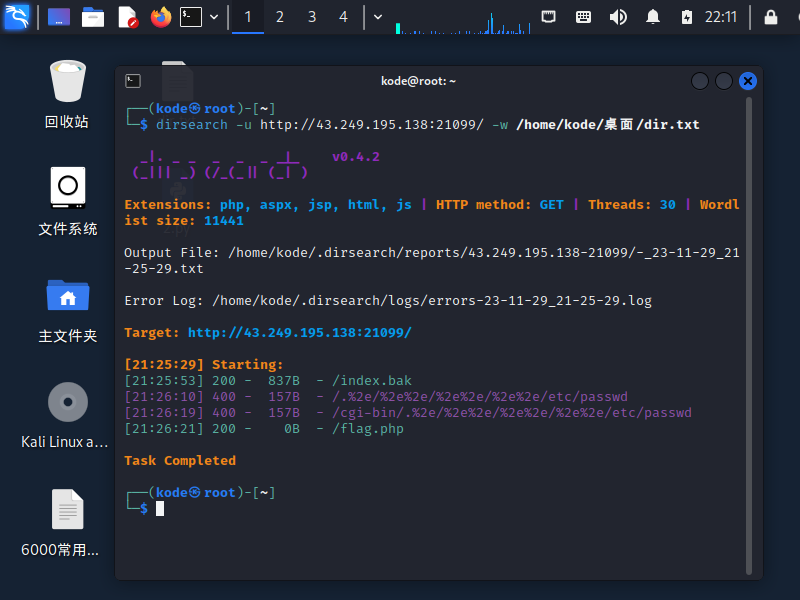Open the terminal window menu icon in titlebar
The height and width of the screenshot is (600, 800).
(x=133, y=81)
